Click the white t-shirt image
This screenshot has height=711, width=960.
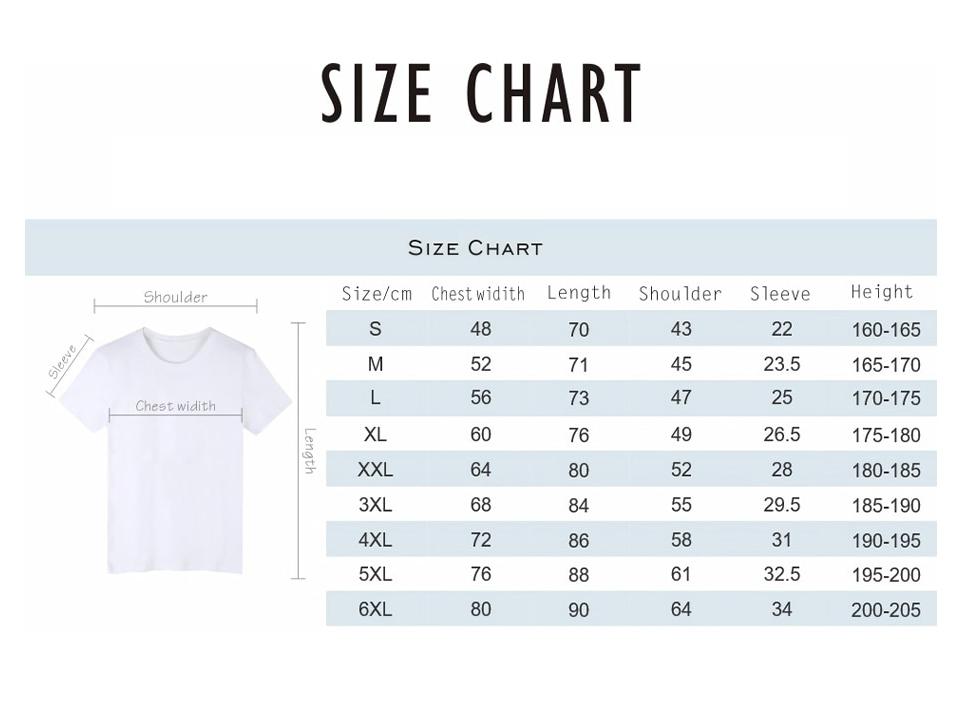[x=176, y=451]
